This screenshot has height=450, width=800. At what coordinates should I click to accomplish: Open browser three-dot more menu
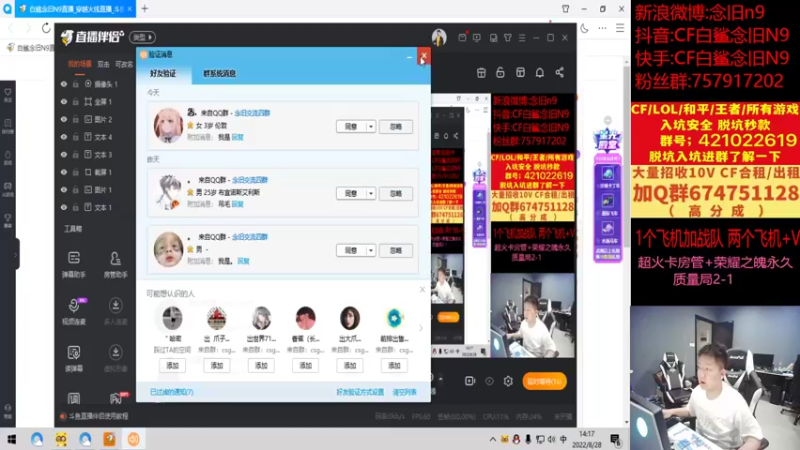tap(603, 29)
